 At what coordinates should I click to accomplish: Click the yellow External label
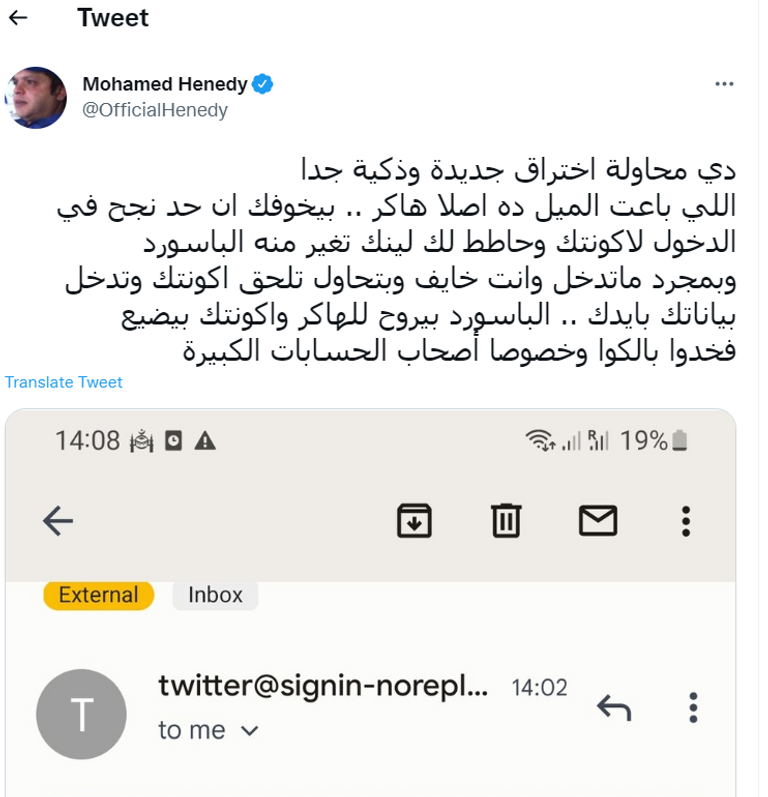(98, 595)
